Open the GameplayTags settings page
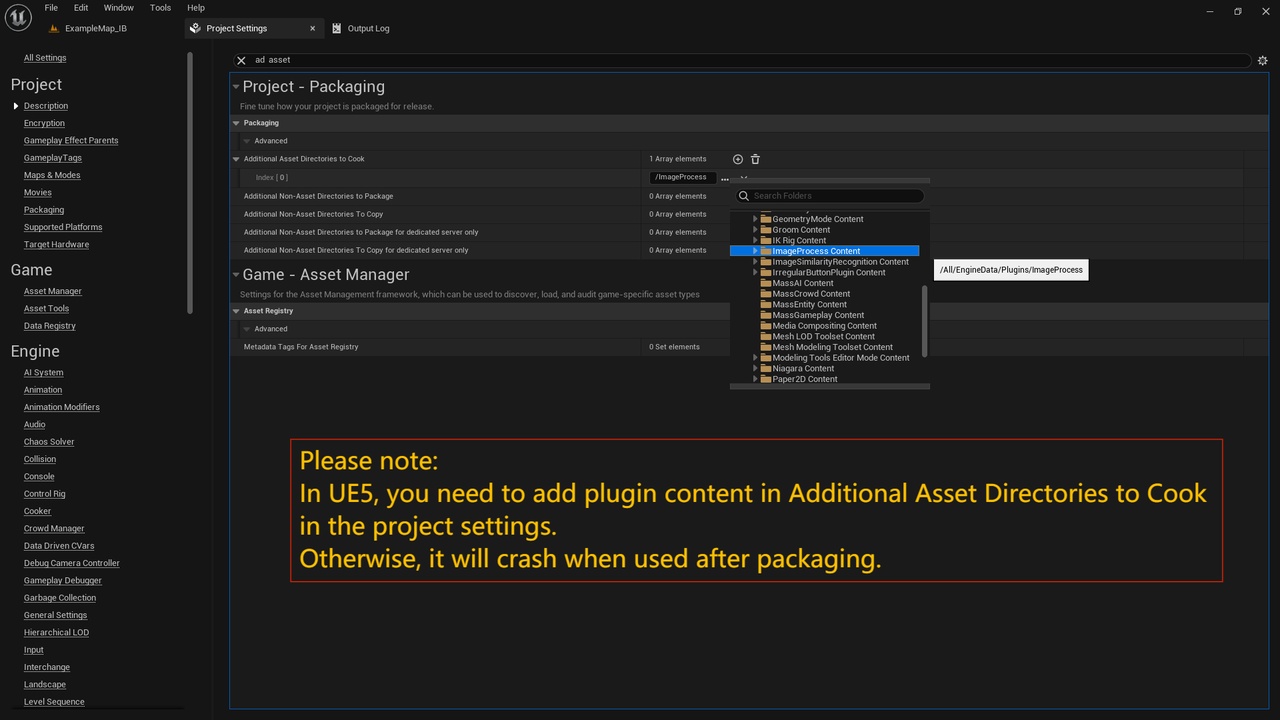Image resolution: width=1280 pixels, height=720 pixels. pyautogui.click(x=53, y=158)
